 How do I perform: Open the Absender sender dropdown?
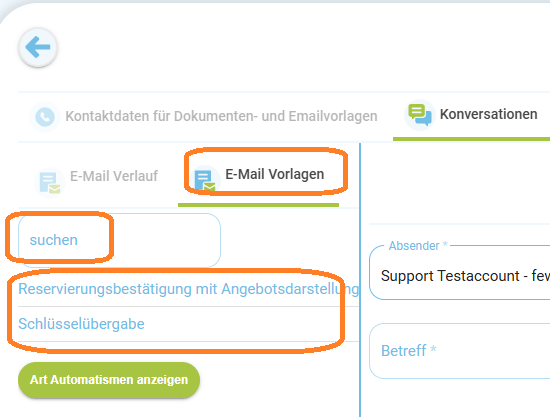[460, 273]
